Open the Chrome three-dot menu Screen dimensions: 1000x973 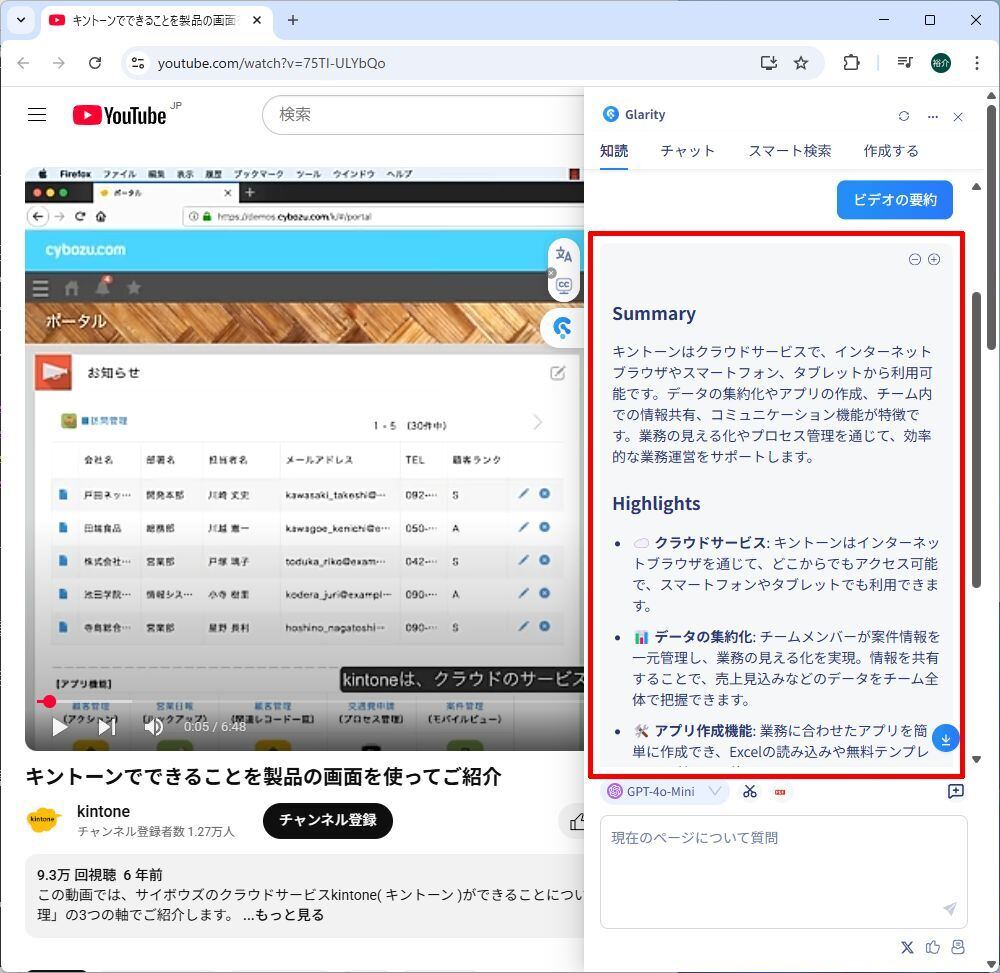(x=976, y=62)
